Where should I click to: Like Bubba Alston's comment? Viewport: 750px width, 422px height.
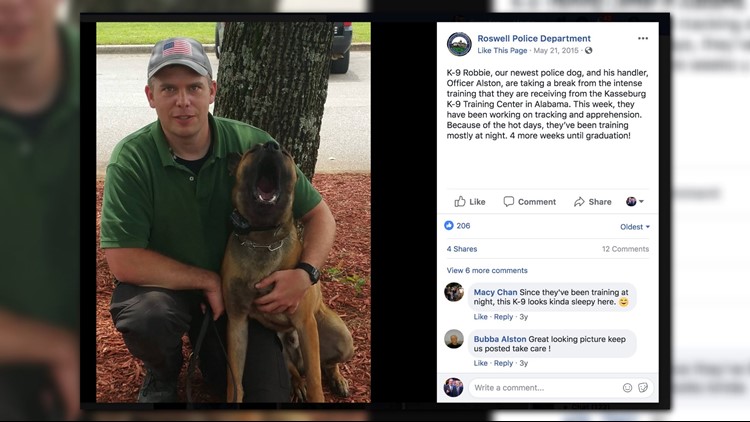coord(480,363)
